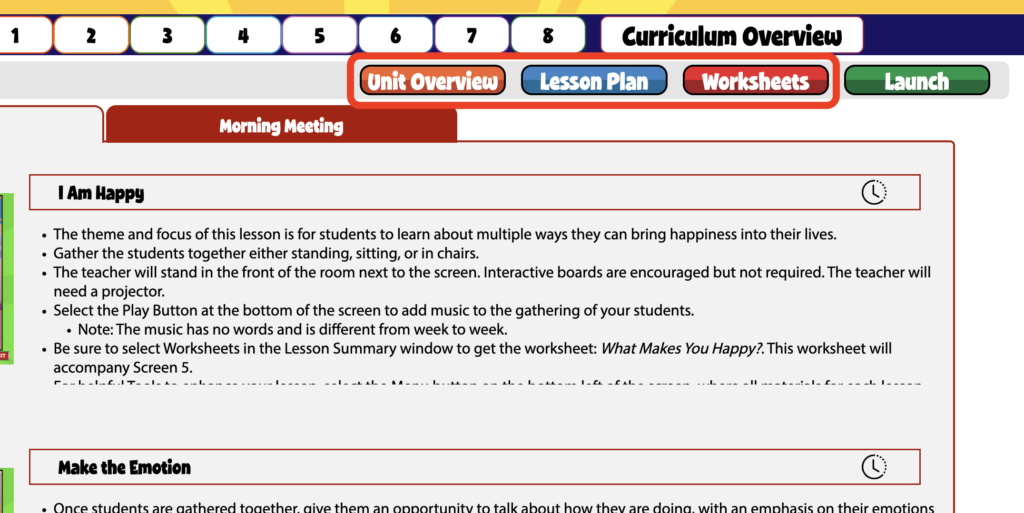
Task: Select unit number 6
Action: pyautogui.click(x=396, y=35)
